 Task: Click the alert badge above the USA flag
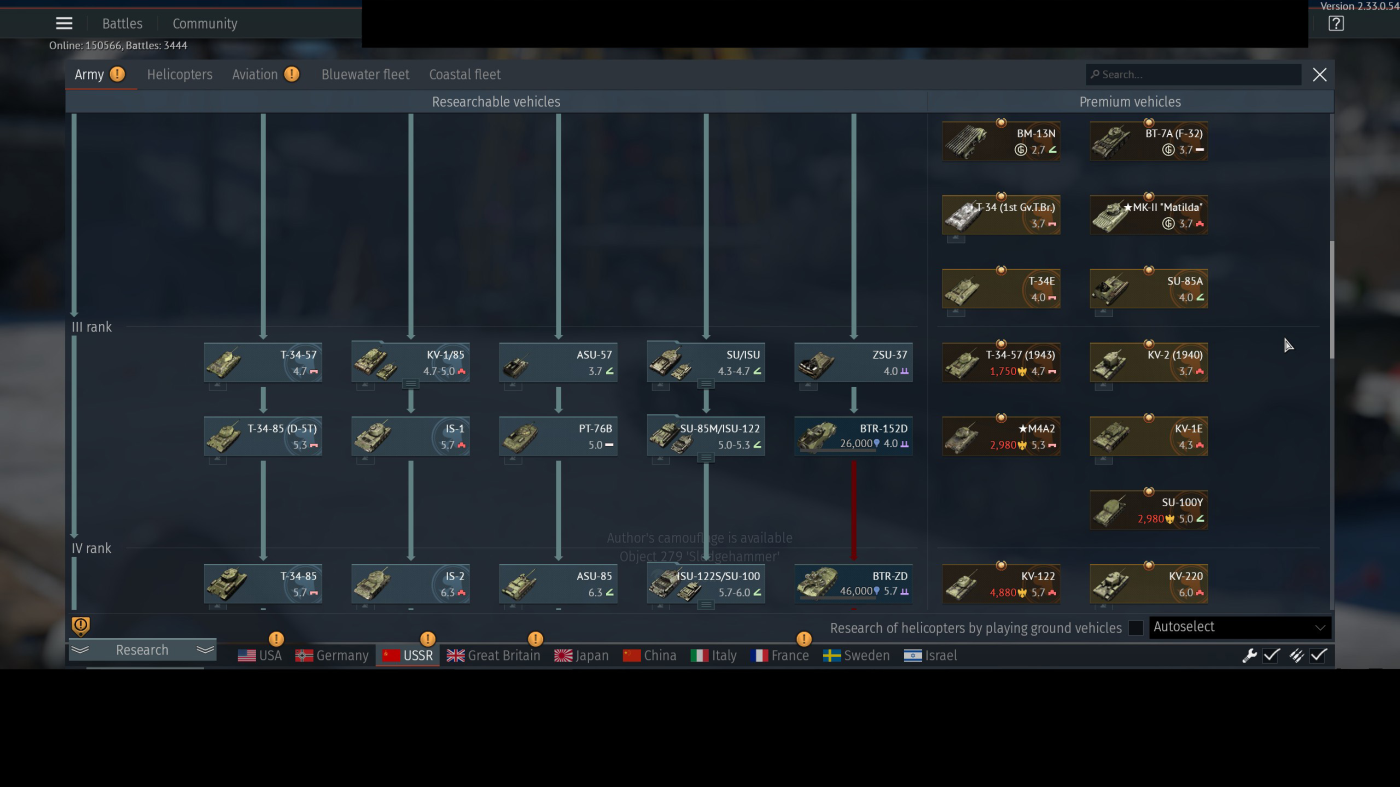tap(276, 639)
